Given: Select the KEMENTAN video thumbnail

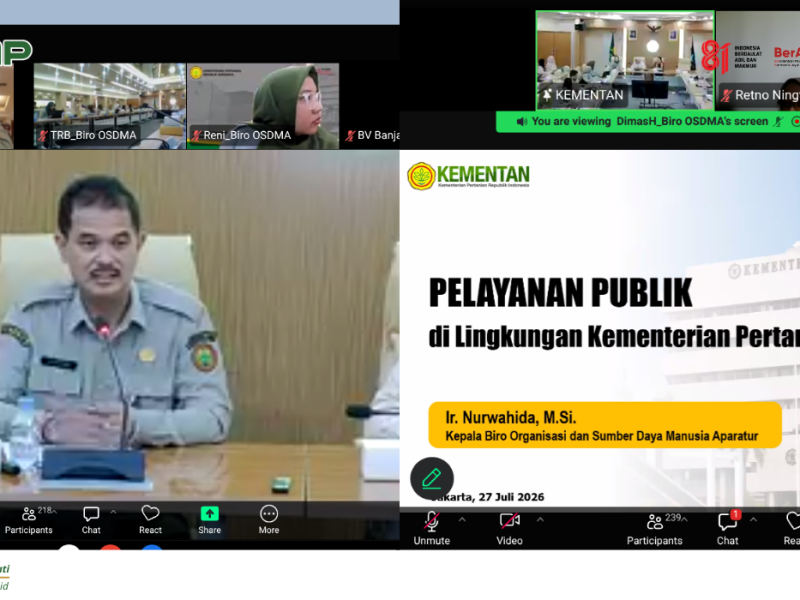Looking at the screenshot, I should pos(625,60).
